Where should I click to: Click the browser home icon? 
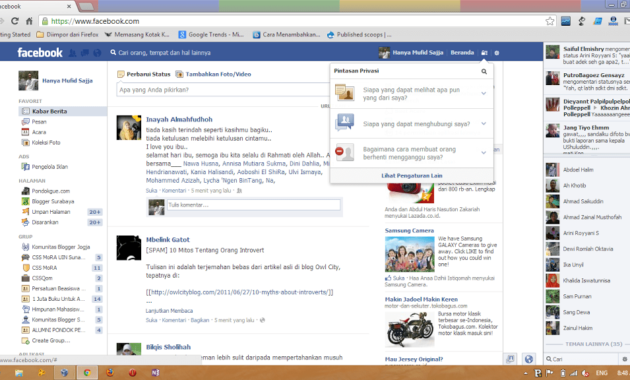(29, 21)
